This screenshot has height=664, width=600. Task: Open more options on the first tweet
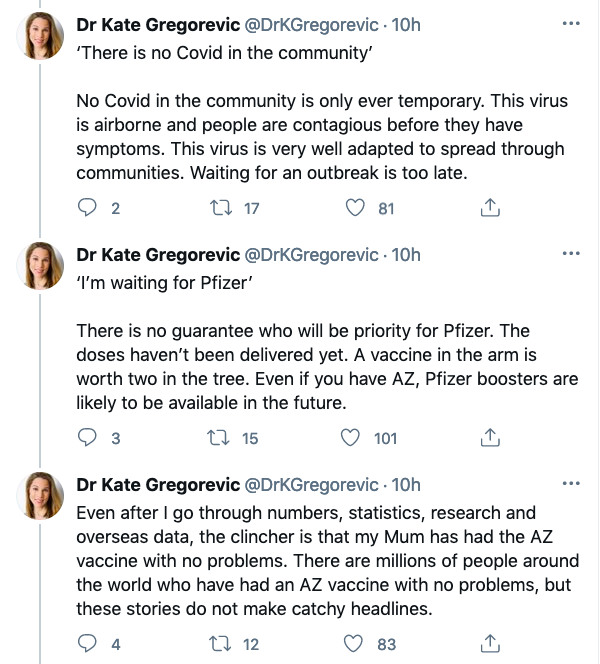[x=571, y=24]
